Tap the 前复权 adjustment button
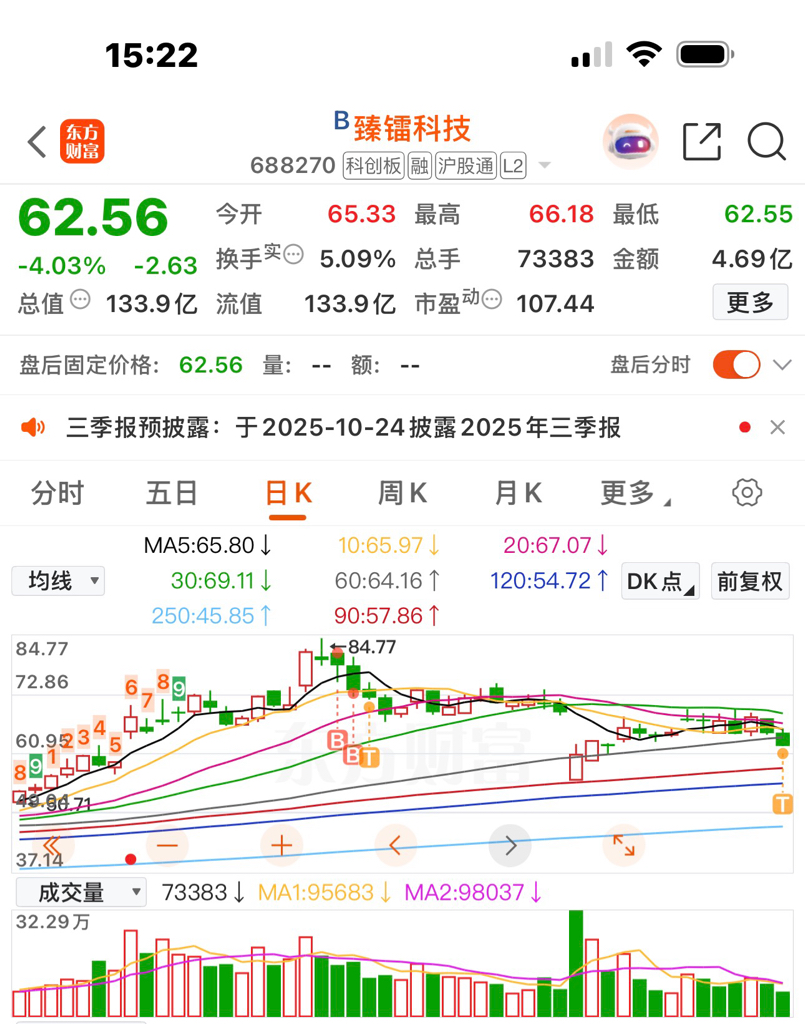 tap(750, 581)
